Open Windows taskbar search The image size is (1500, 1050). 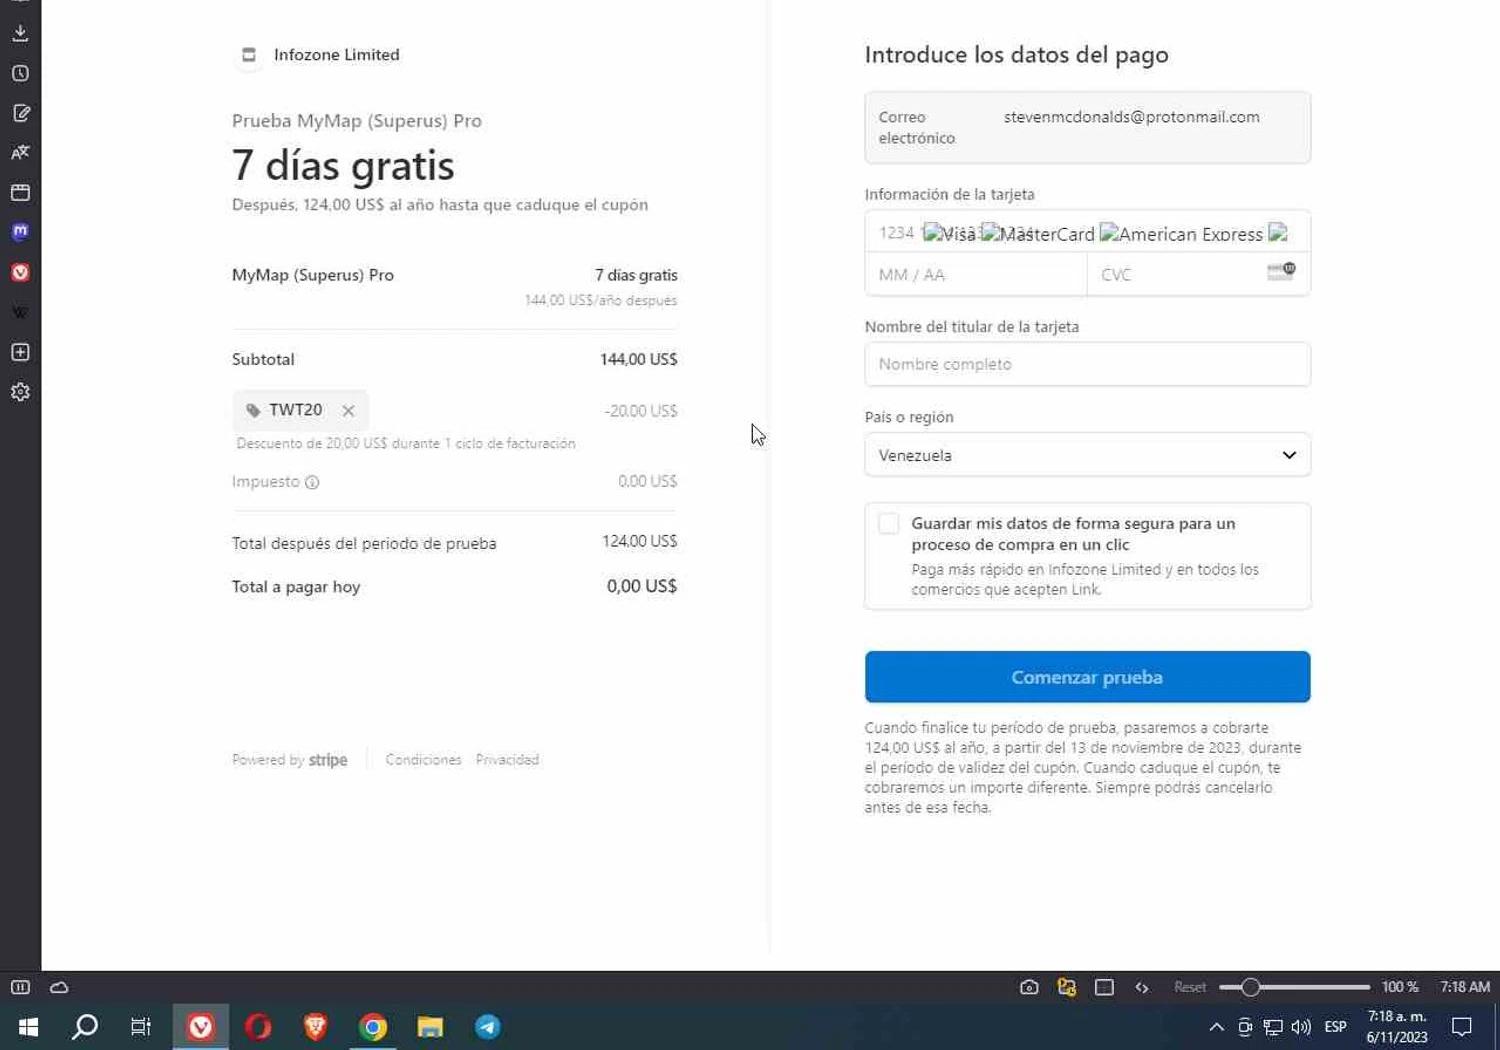[85, 1027]
